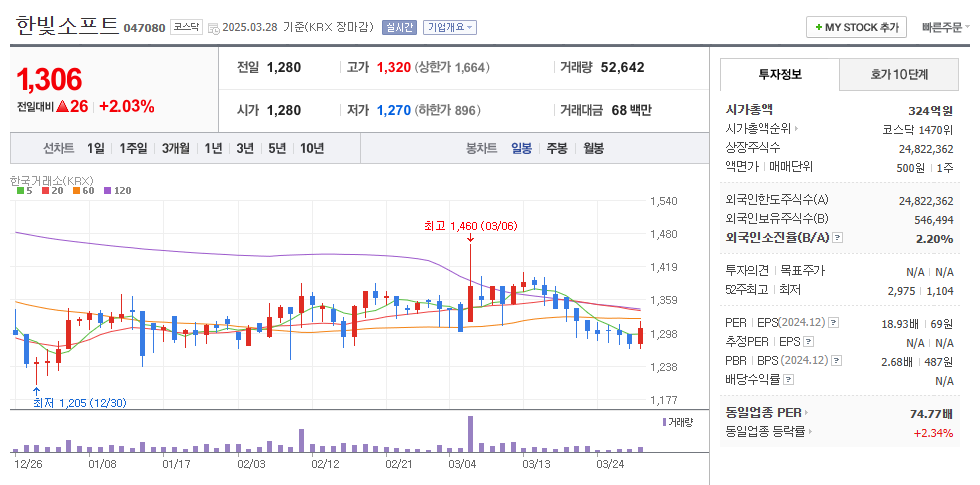Click the 시가총액 value 324억원
This screenshot has height=485, width=980.
coord(931,111)
